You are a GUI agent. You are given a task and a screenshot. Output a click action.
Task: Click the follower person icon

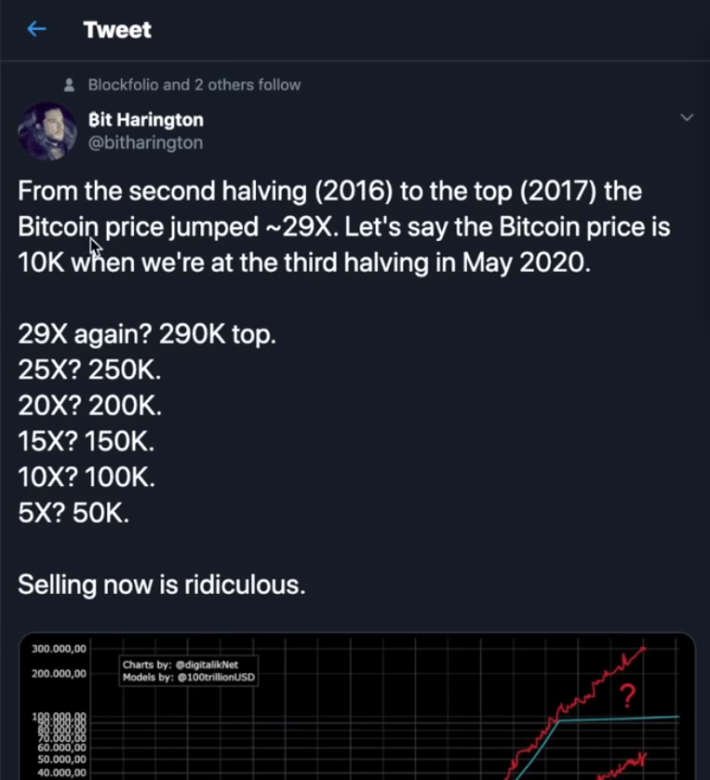[x=69, y=85]
